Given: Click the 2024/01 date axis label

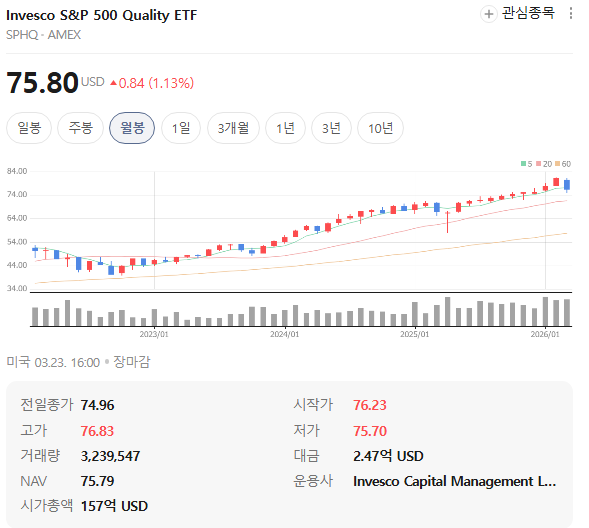Looking at the screenshot, I should (x=284, y=334).
